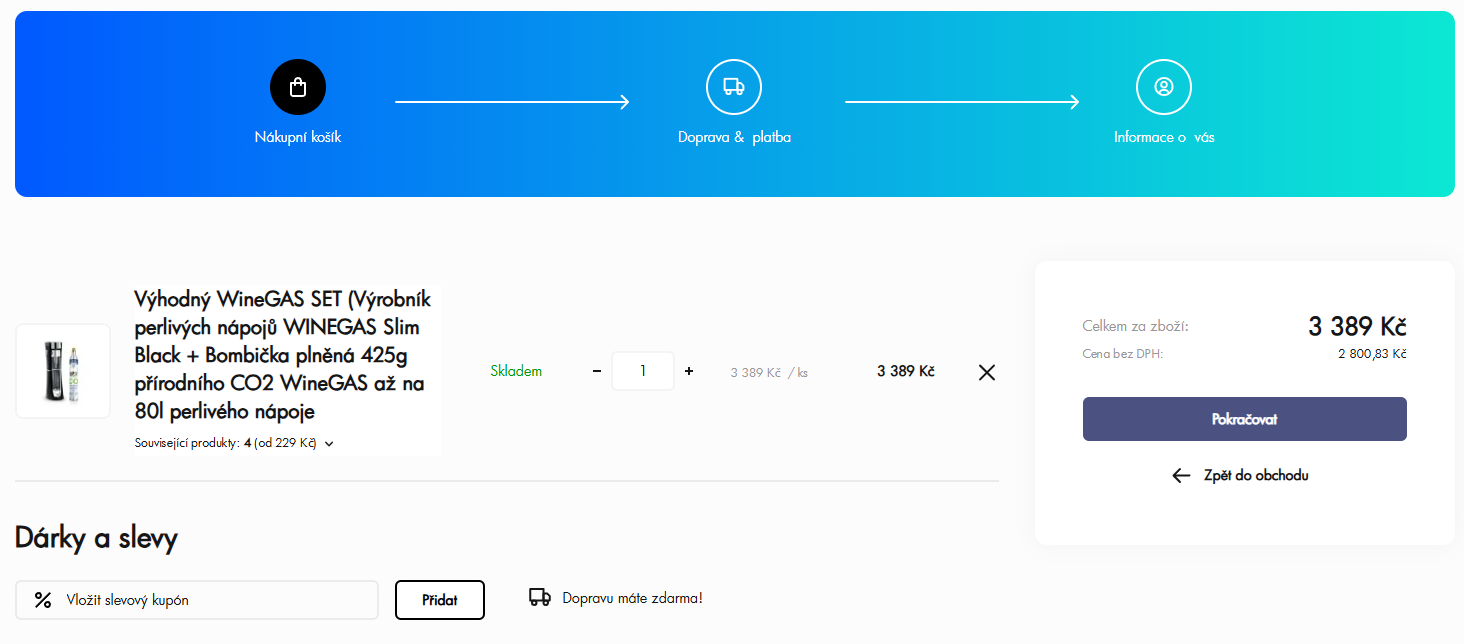Click the truck icon beside free shipping notice

540,597
